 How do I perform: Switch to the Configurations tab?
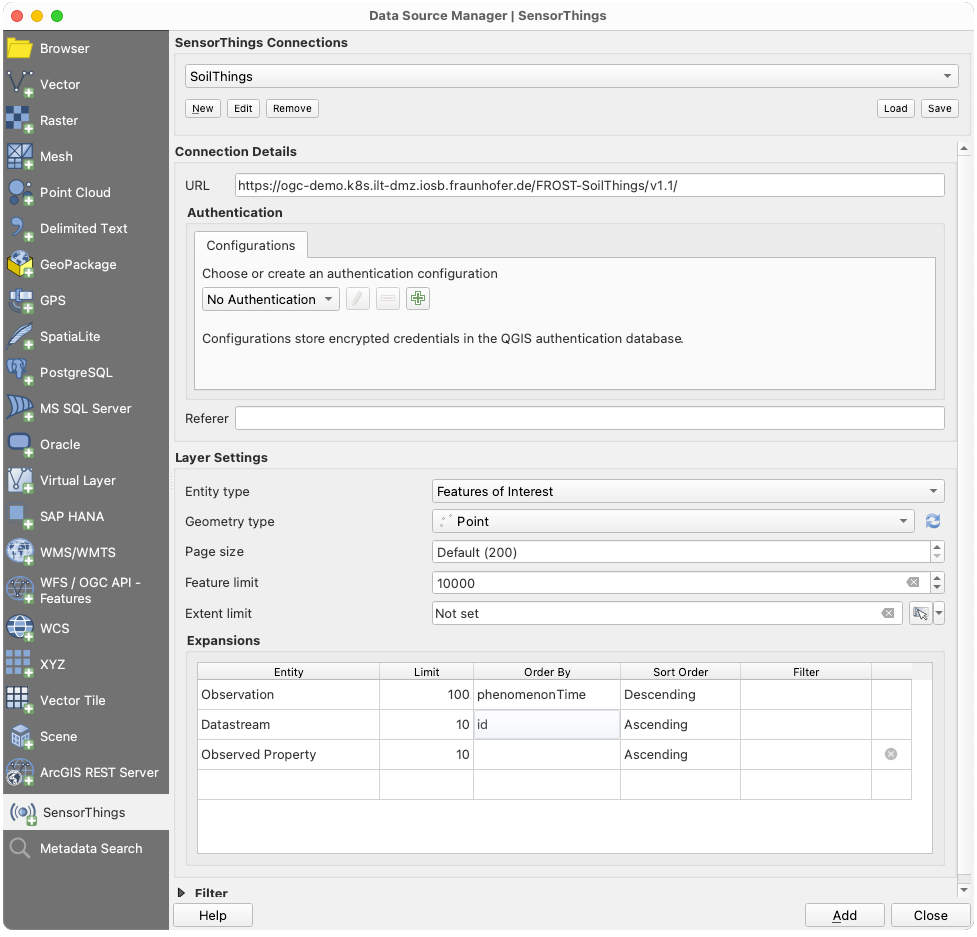tap(250, 245)
